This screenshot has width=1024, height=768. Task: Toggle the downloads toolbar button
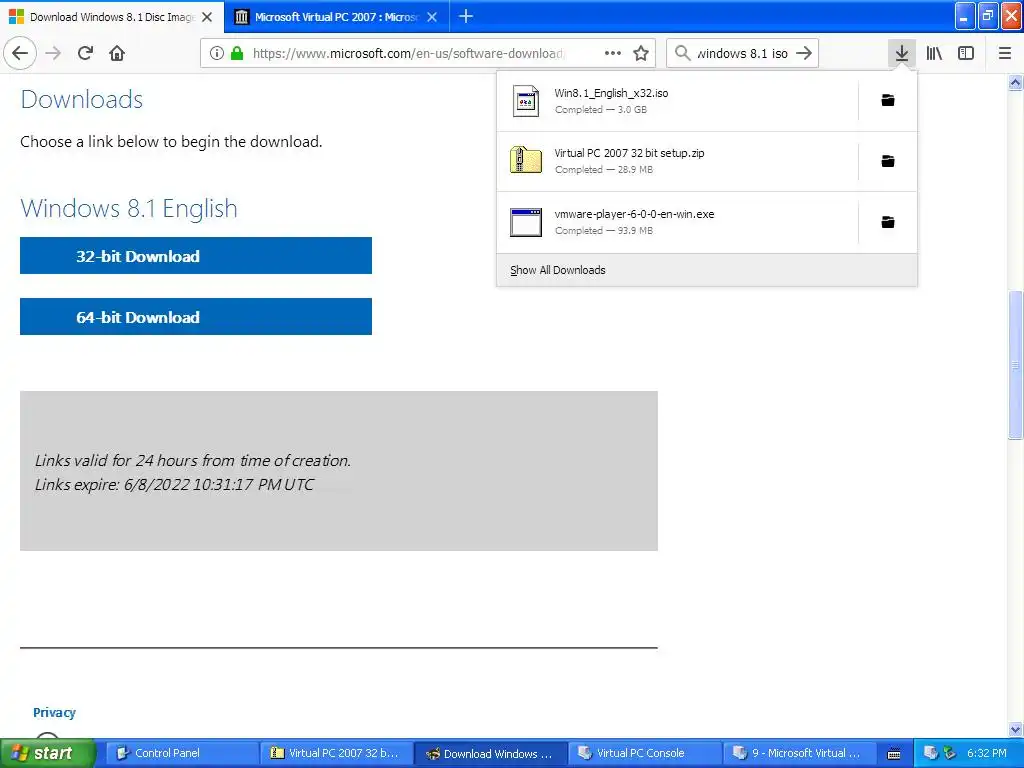tap(902, 53)
